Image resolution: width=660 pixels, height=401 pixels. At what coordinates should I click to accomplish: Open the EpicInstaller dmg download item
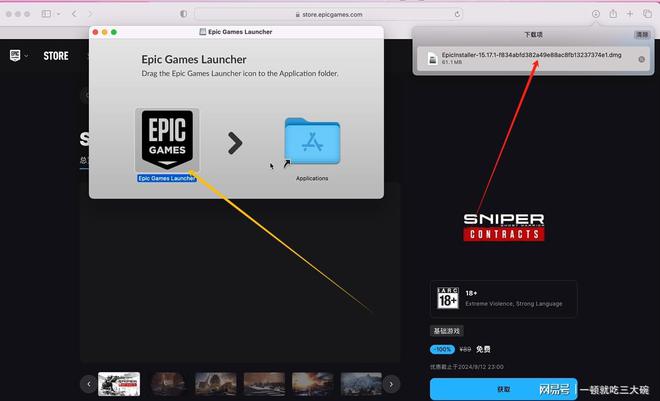point(533,58)
